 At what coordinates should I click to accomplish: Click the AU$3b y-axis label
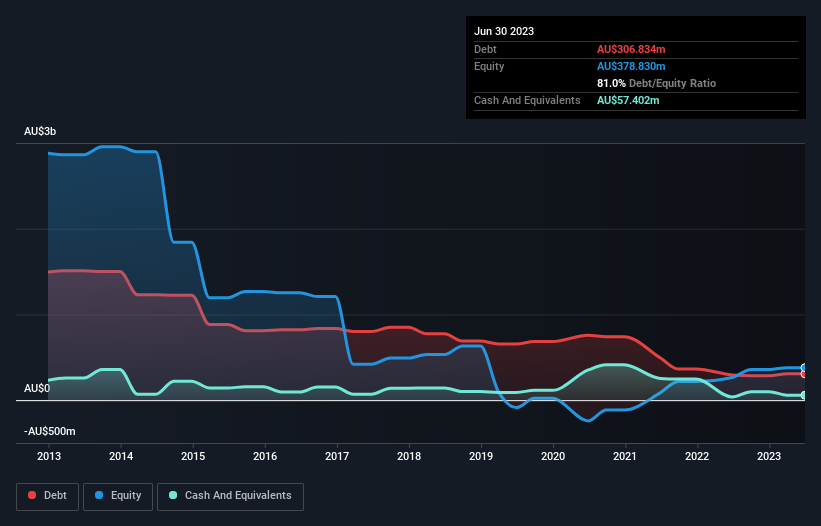(40, 131)
